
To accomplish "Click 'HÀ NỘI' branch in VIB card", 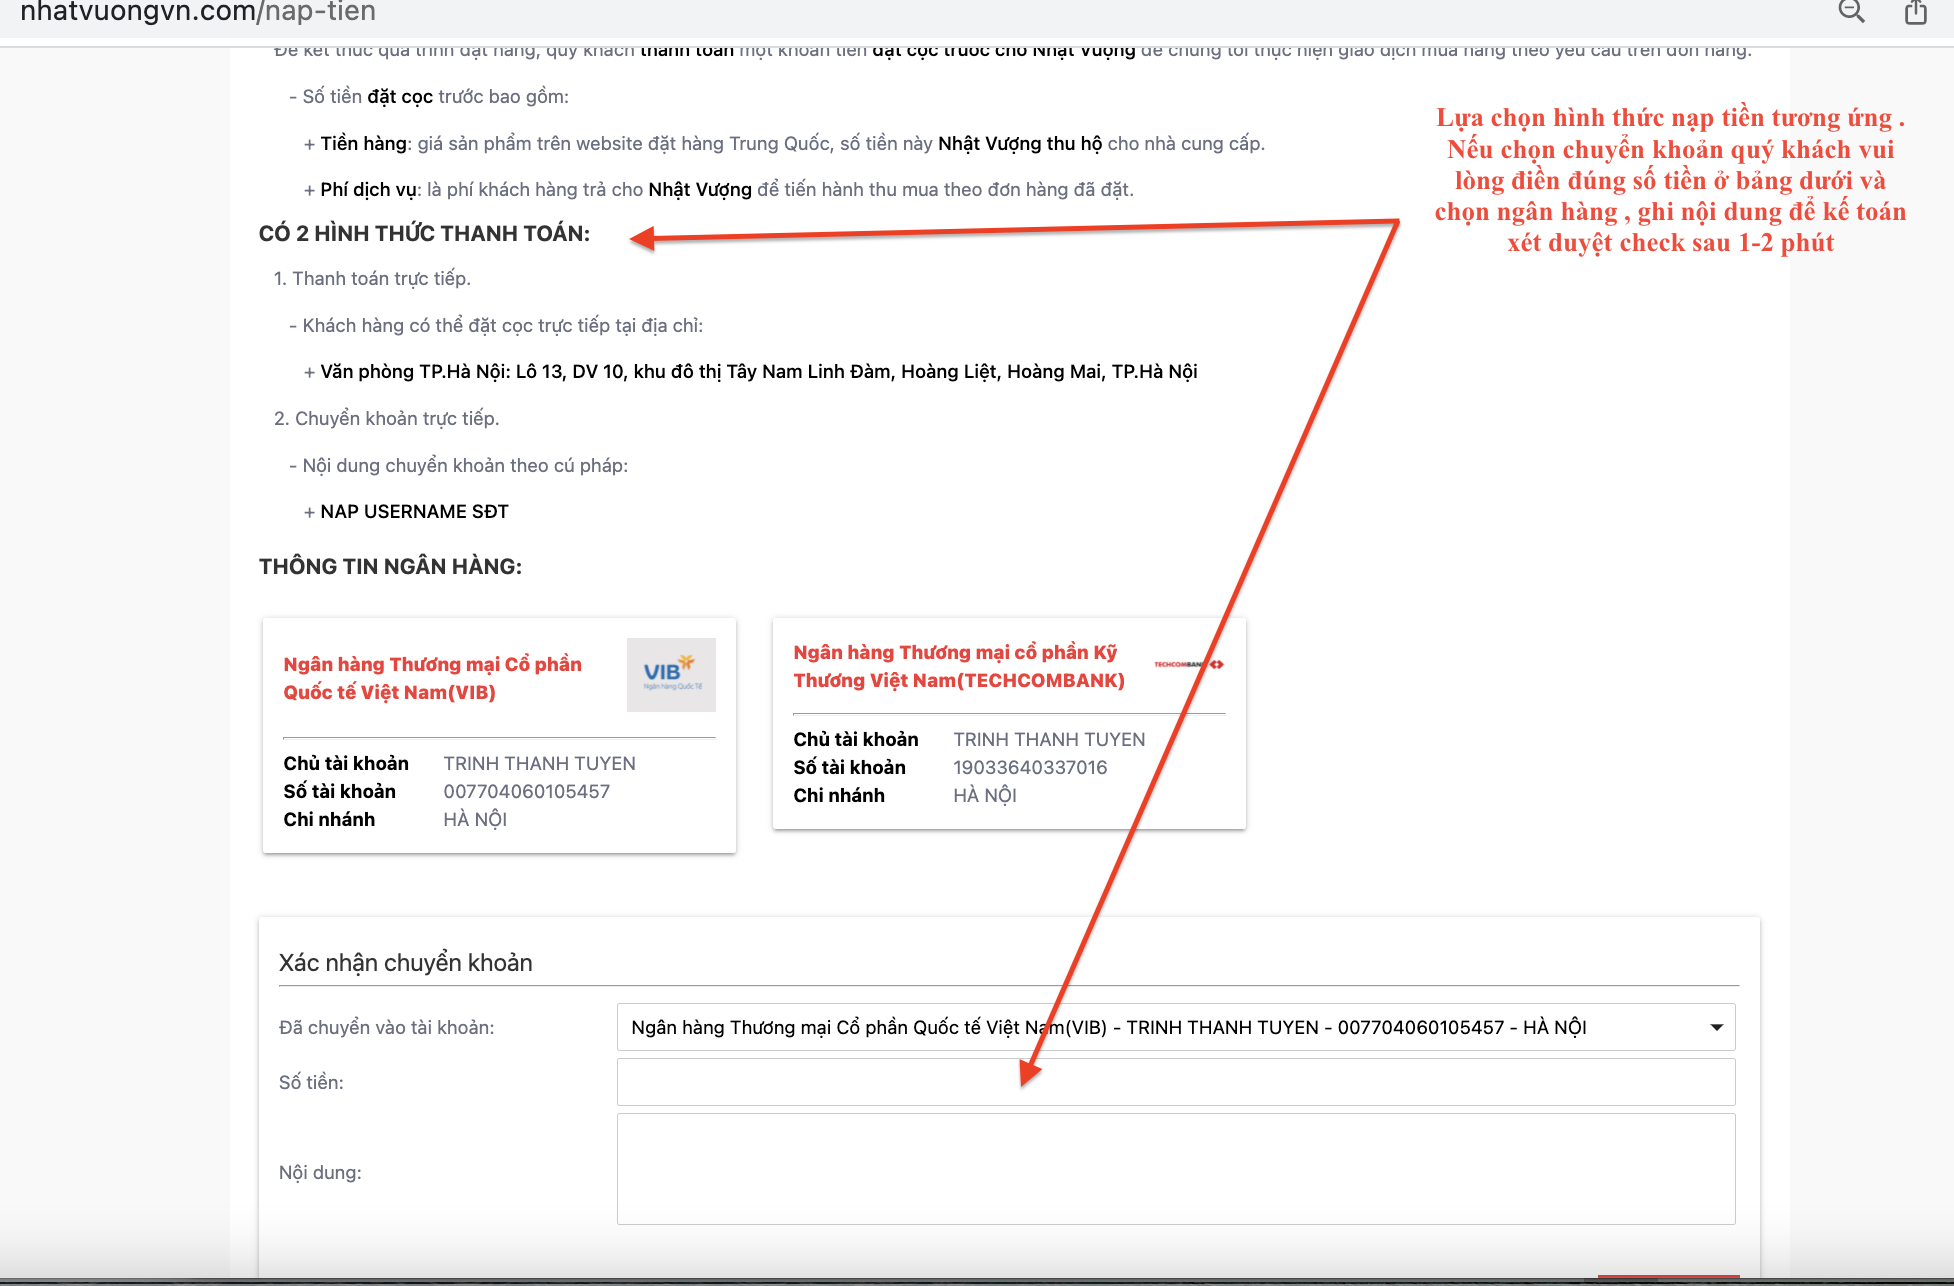I will 475,819.
